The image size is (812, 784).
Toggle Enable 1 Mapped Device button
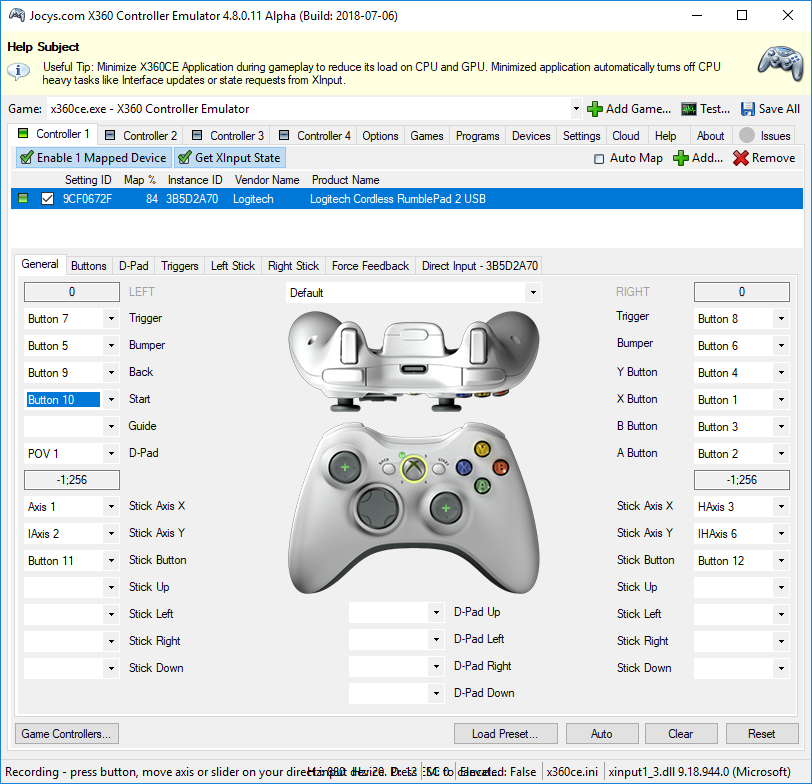point(93,158)
